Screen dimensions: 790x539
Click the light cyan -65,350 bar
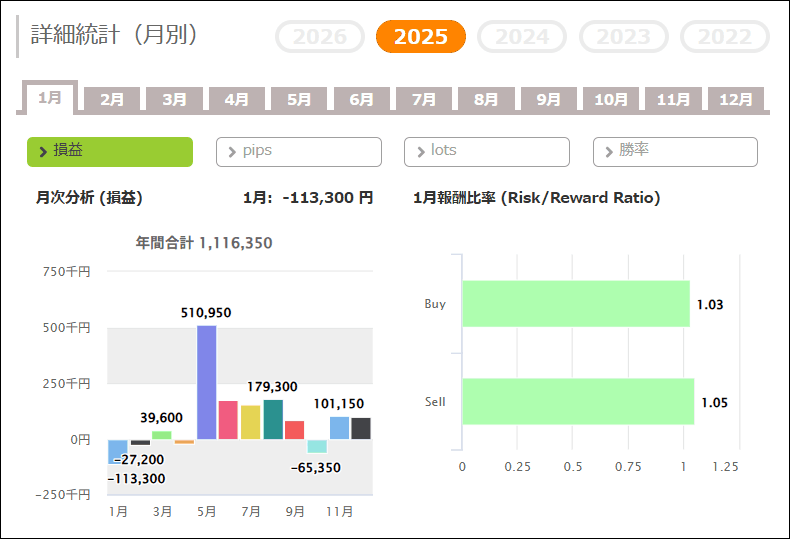(317, 446)
